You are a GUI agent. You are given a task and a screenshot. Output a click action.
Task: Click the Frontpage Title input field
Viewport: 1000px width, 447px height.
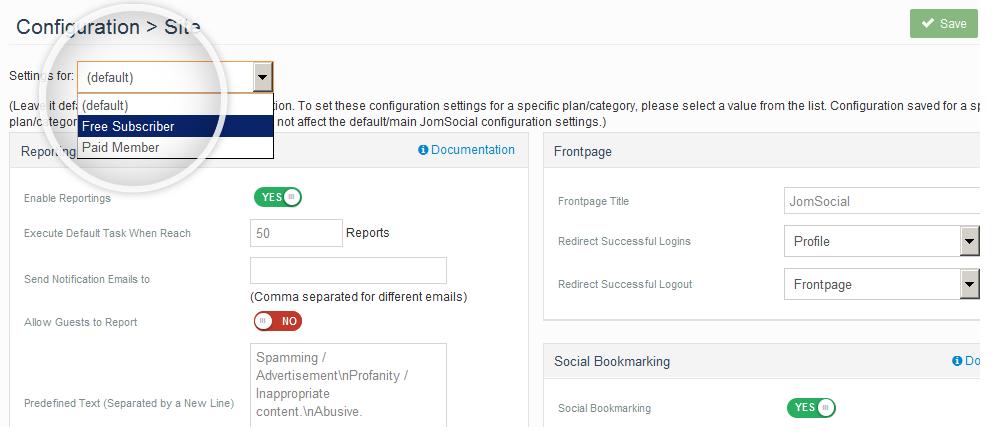(x=882, y=201)
